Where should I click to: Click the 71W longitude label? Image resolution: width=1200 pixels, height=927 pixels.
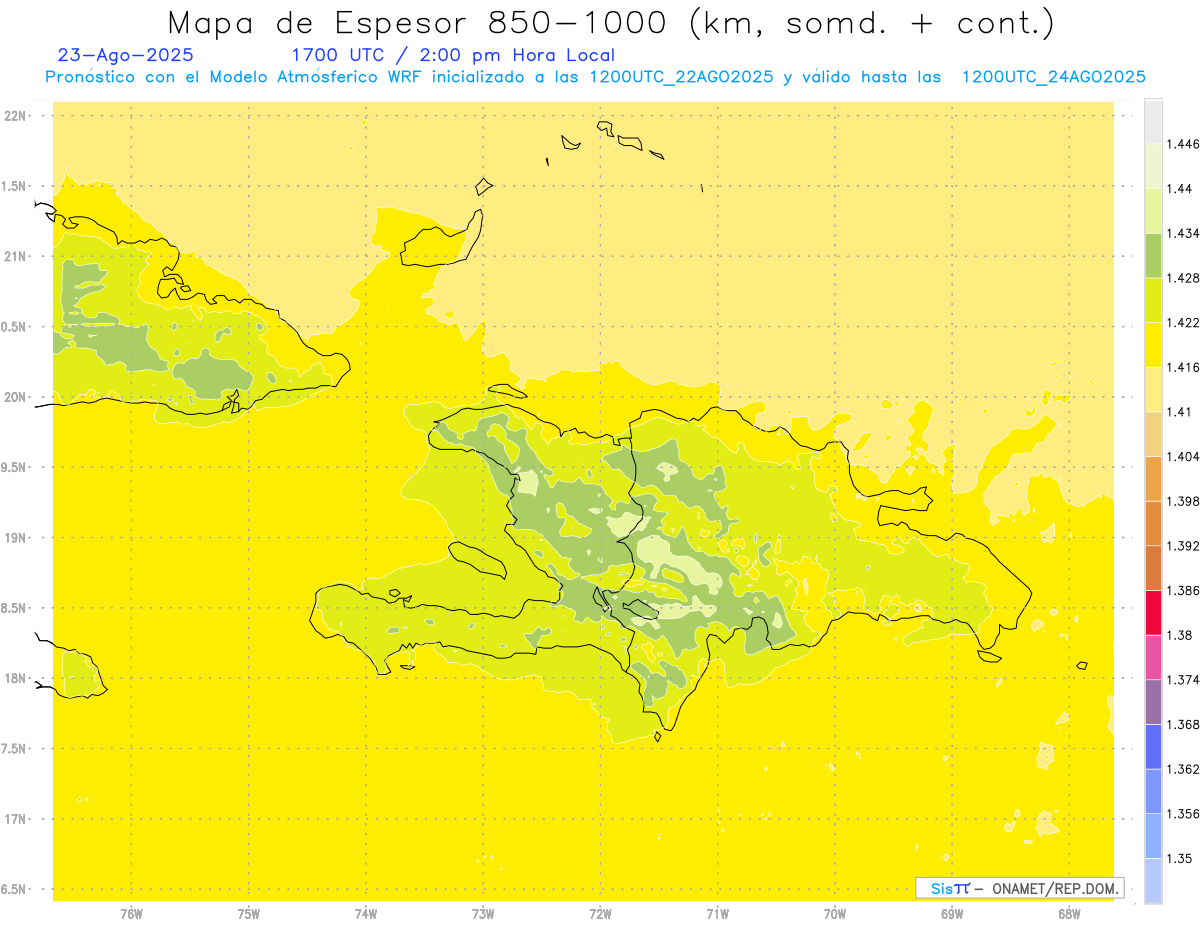pos(717,913)
